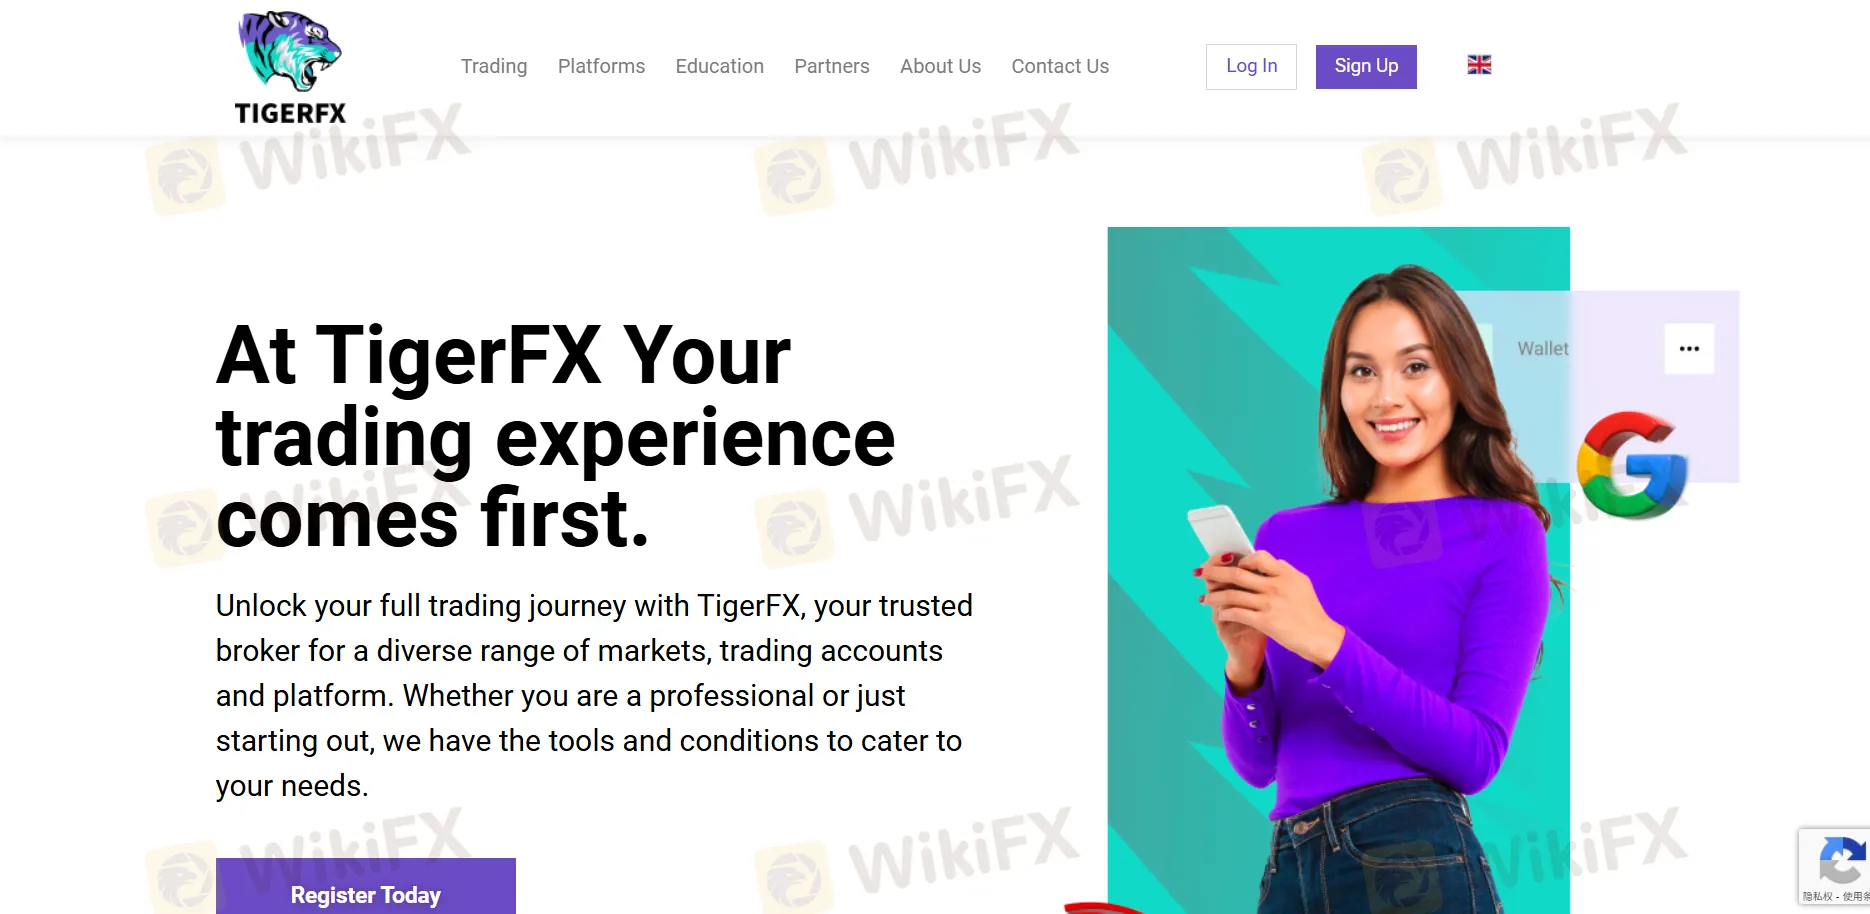This screenshot has width=1870, height=914.
Task: Go to the Contact Us page
Action: pyautogui.click(x=1060, y=66)
